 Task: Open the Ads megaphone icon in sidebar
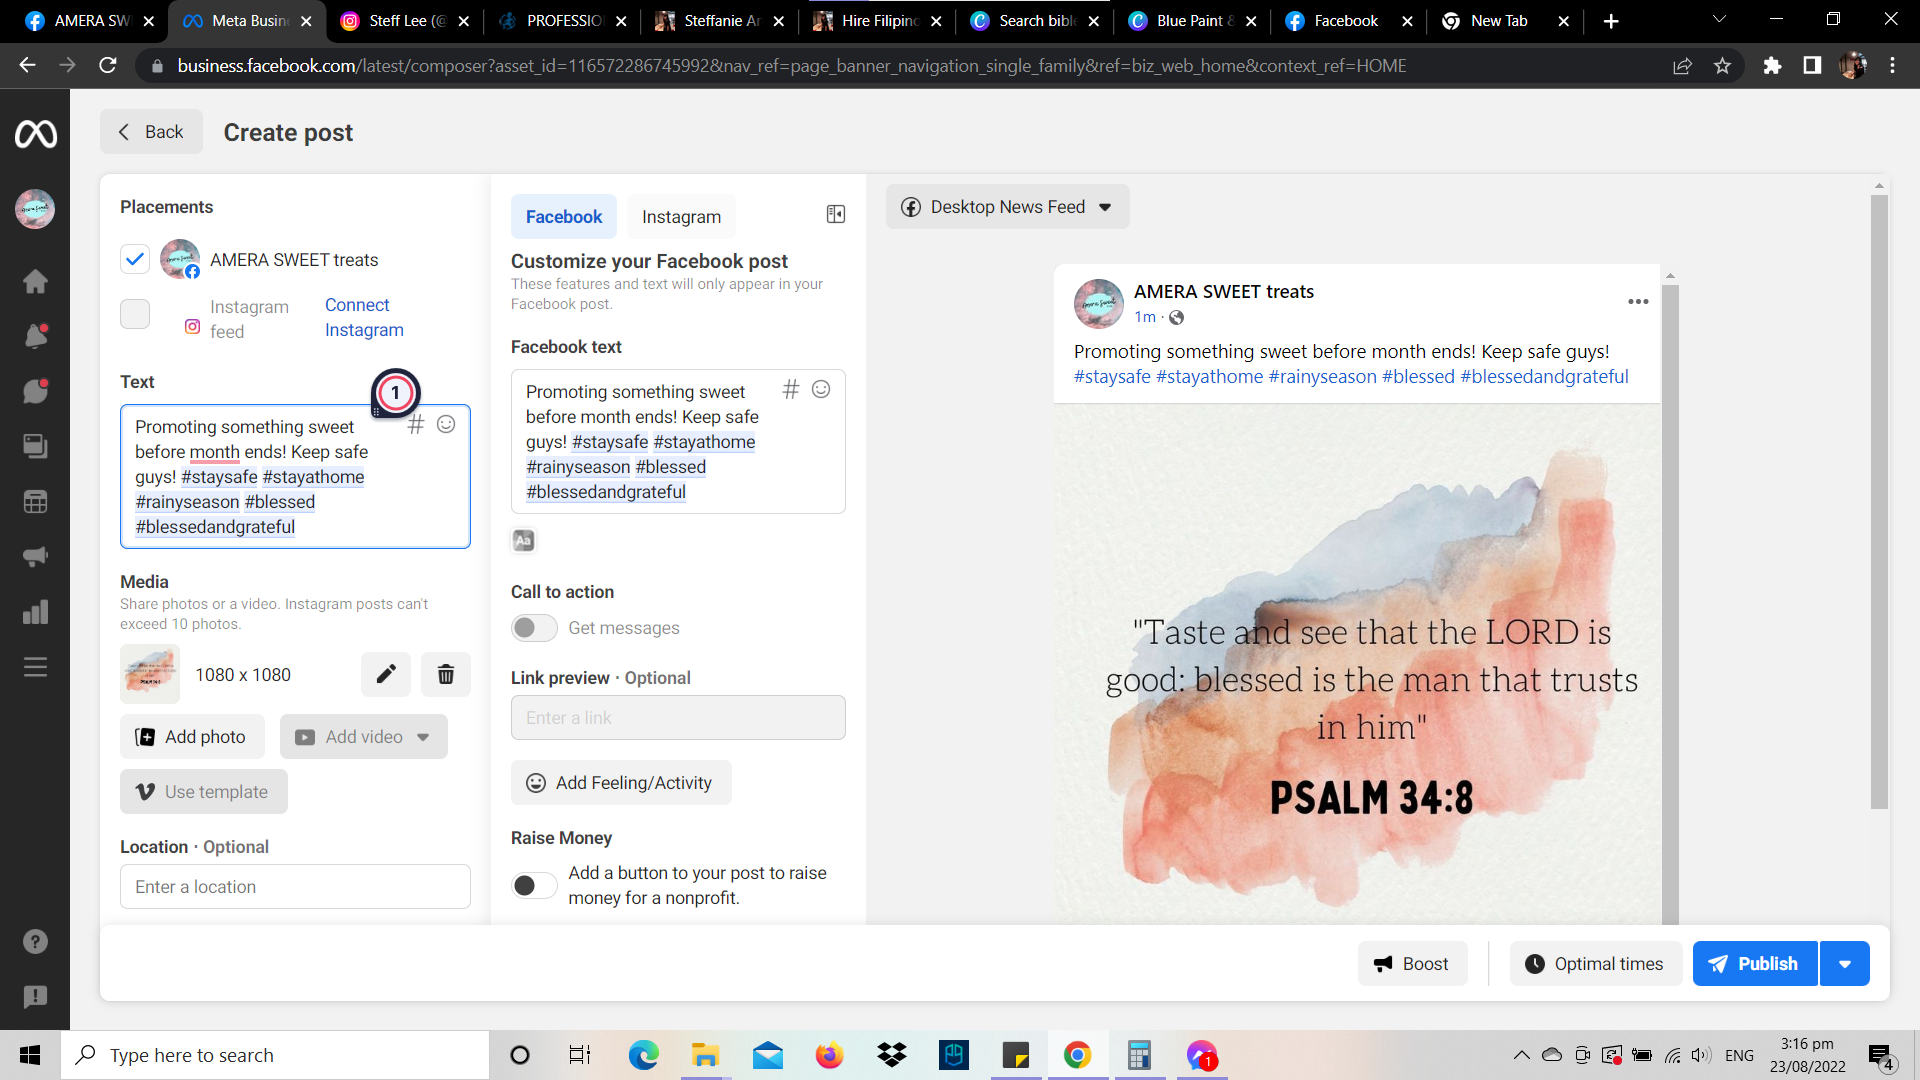pos(36,557)
